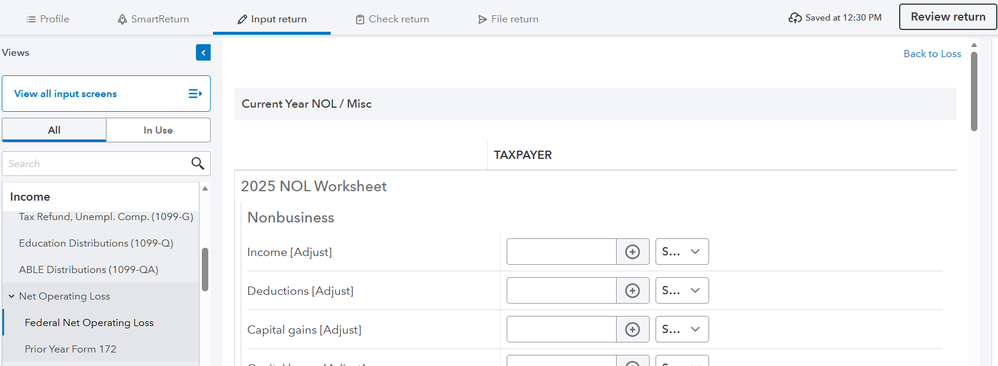
Task: Switch to the In Use filter tab
Action: [158, 130]
